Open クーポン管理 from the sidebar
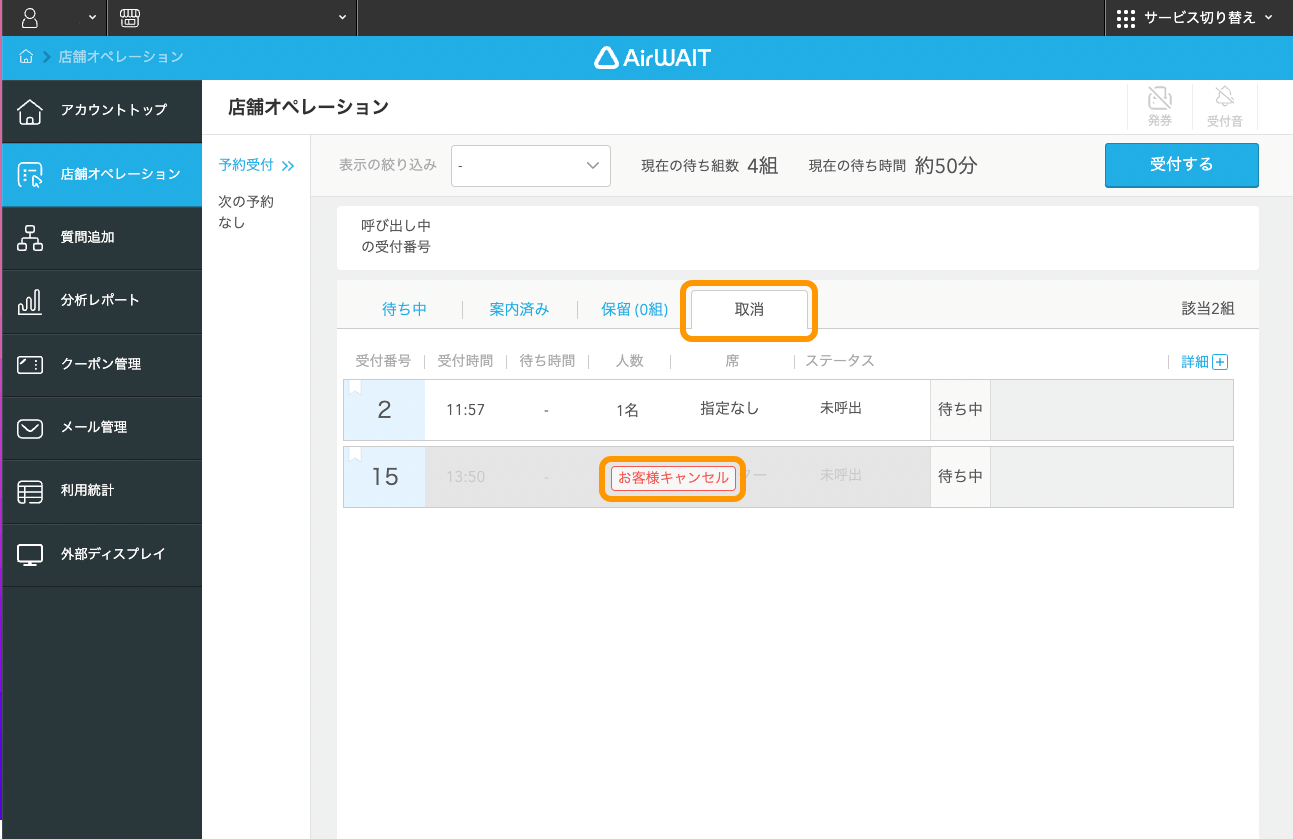This screenshot has width=1293, height=839. pyautogui.click(x=99, y=364)
